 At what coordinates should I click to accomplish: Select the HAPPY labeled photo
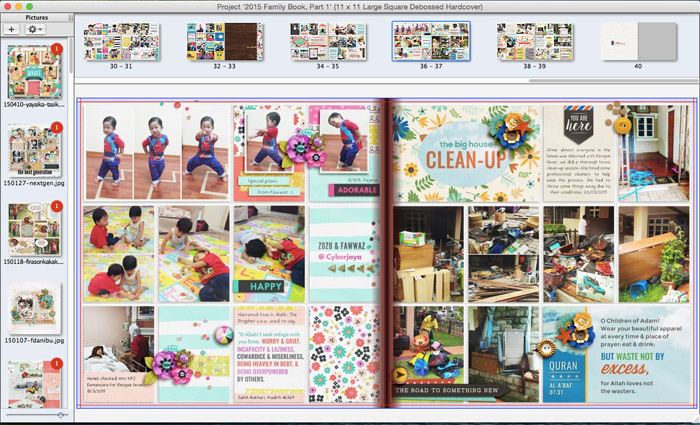(x=269, y=253)
